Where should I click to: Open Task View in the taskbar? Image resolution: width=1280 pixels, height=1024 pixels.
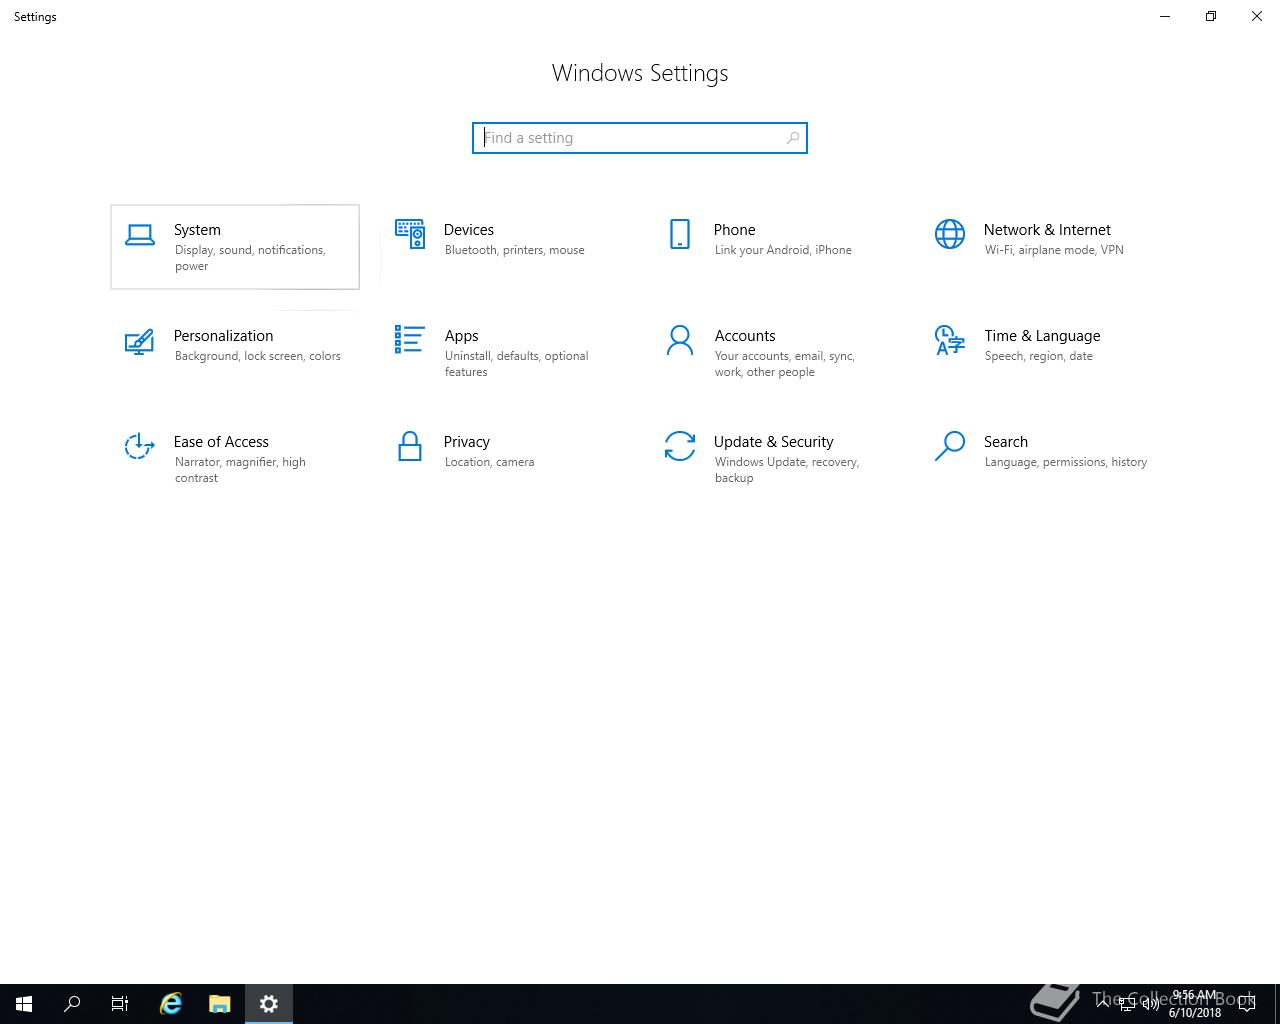[120, 1004]
